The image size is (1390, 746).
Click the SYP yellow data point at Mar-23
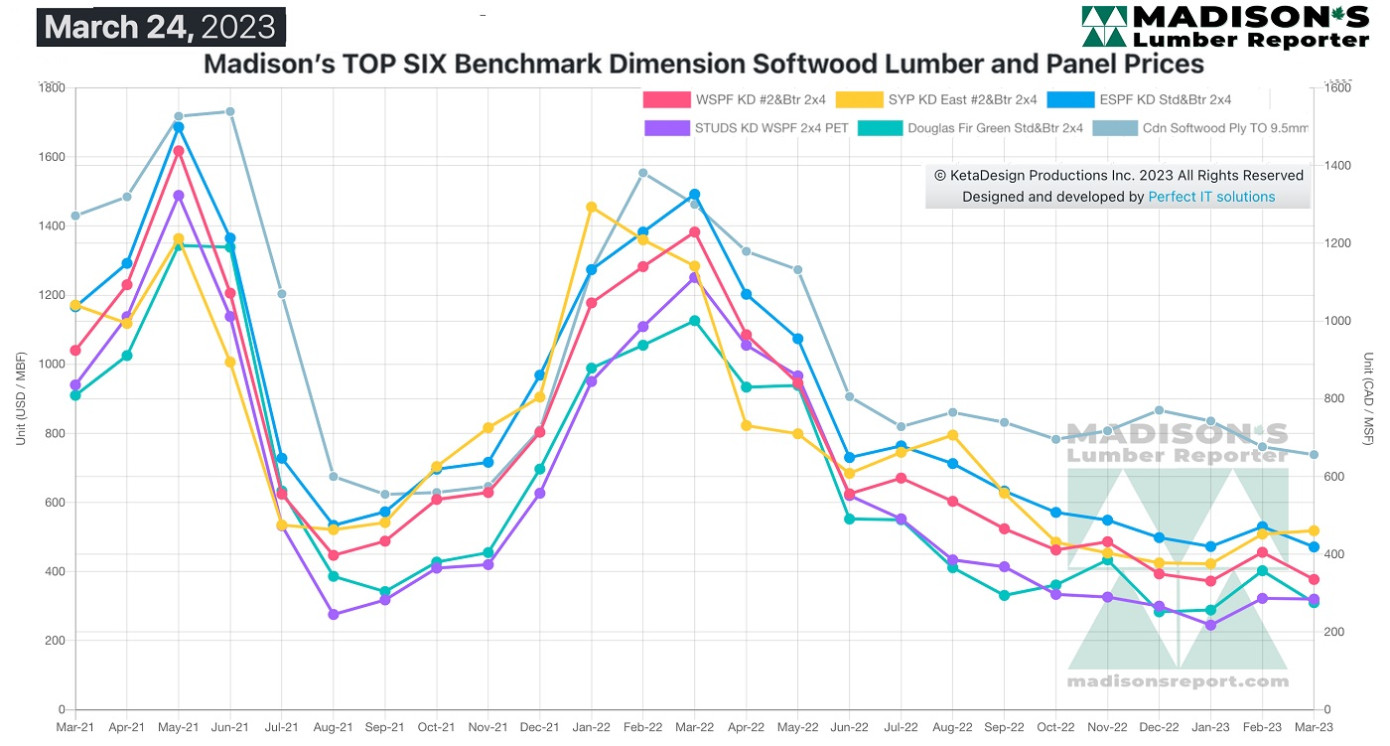pyautogui.click(x=1314, y=531)
